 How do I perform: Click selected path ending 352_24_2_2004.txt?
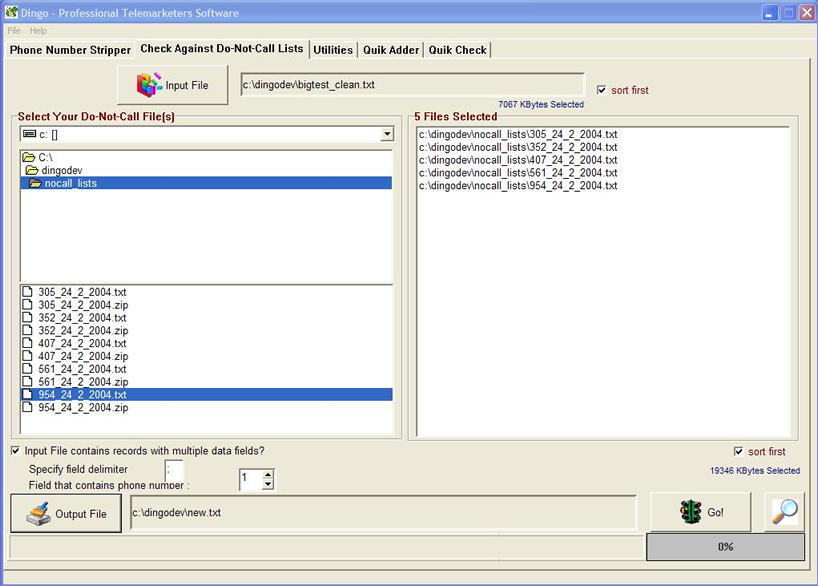[x=518, y=147]
